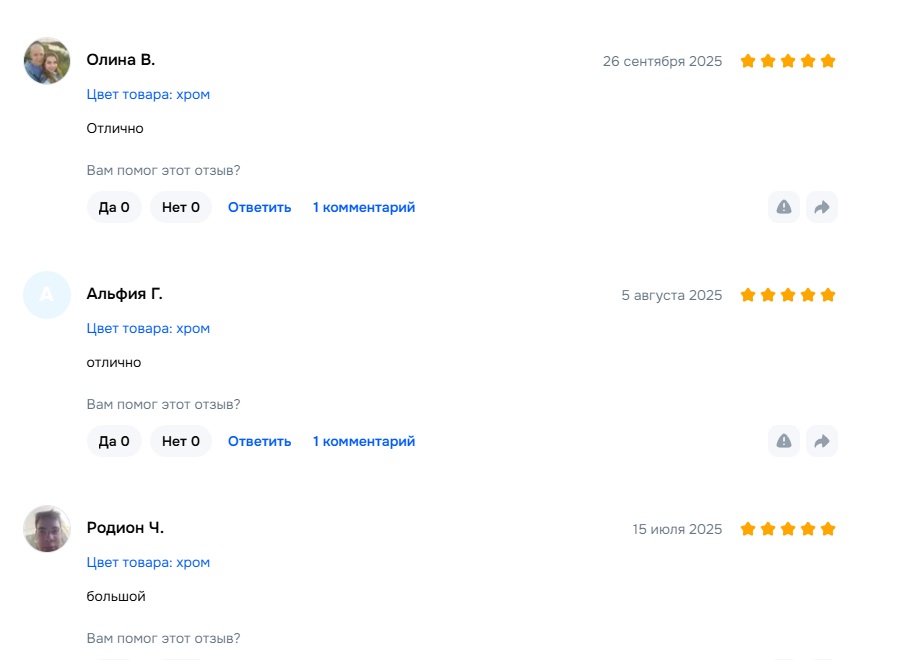Click Родион Ч.'s profile avatar photo
The height and width of the screenshot is (660, 897).
click(47, 529)
